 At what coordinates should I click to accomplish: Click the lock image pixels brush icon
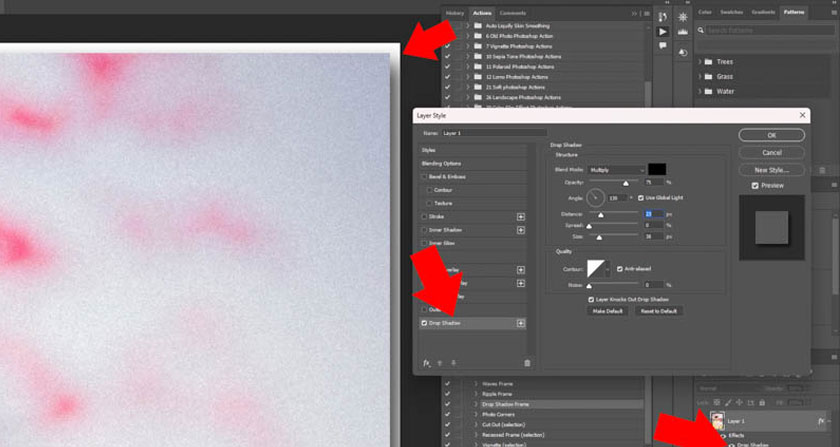[729, 402]
